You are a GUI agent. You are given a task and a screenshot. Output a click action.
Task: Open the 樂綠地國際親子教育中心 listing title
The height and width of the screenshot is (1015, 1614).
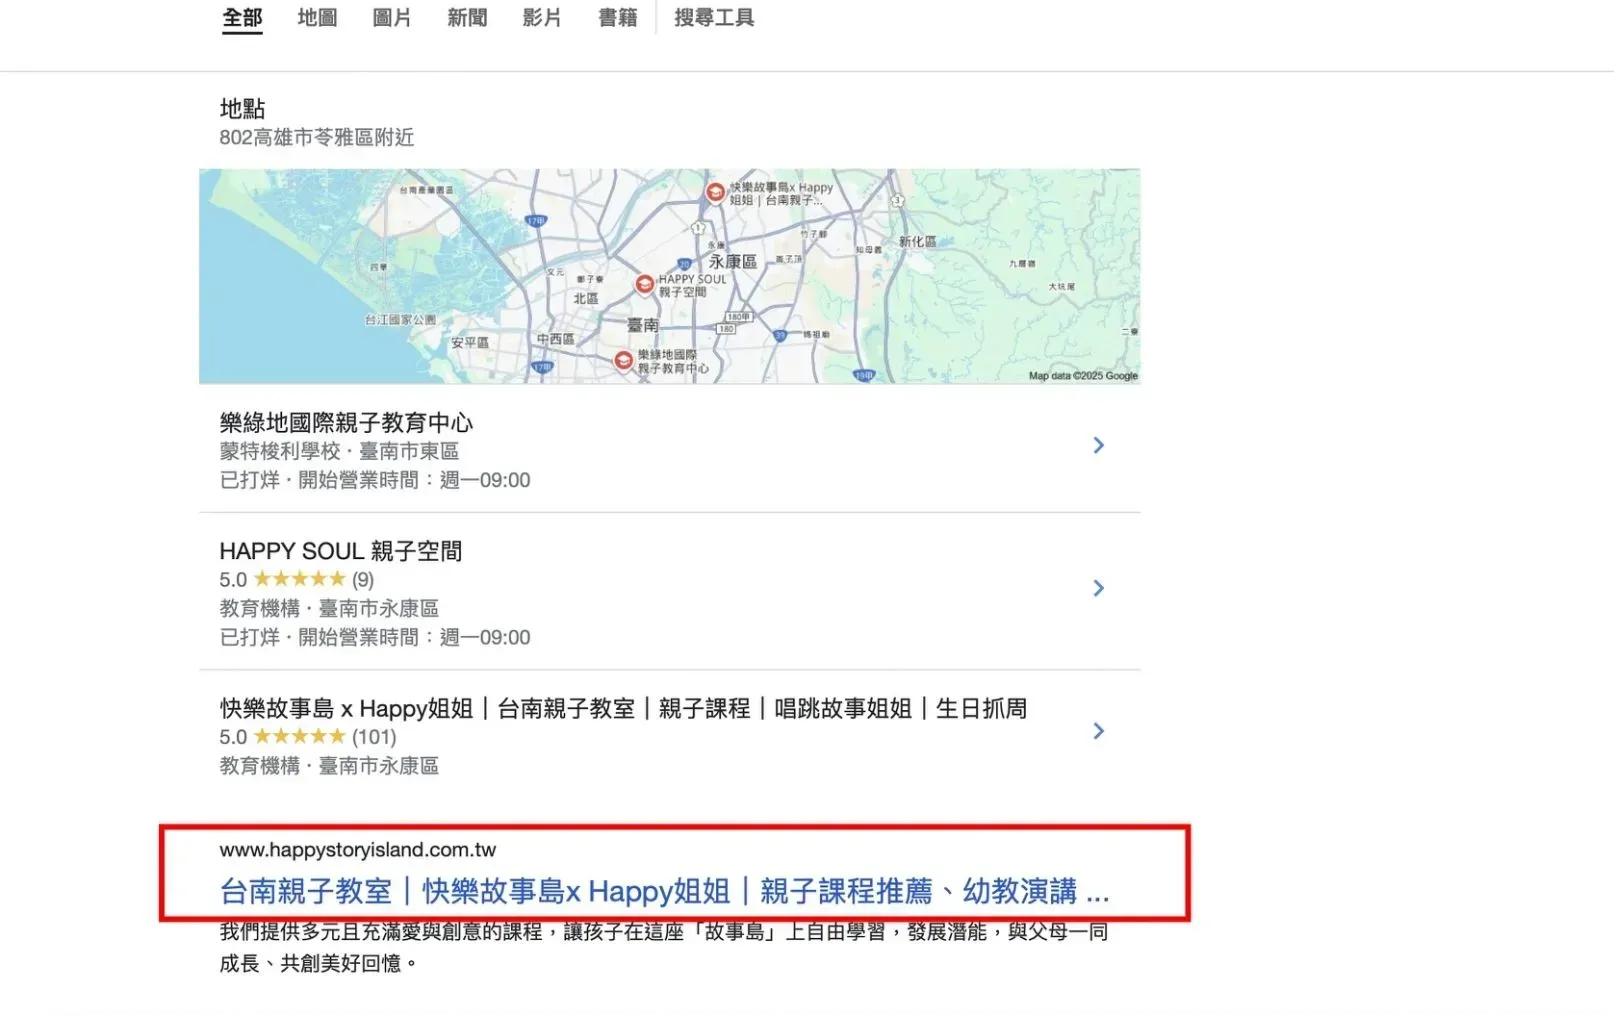pyautogui.click(x=346, y=423)
